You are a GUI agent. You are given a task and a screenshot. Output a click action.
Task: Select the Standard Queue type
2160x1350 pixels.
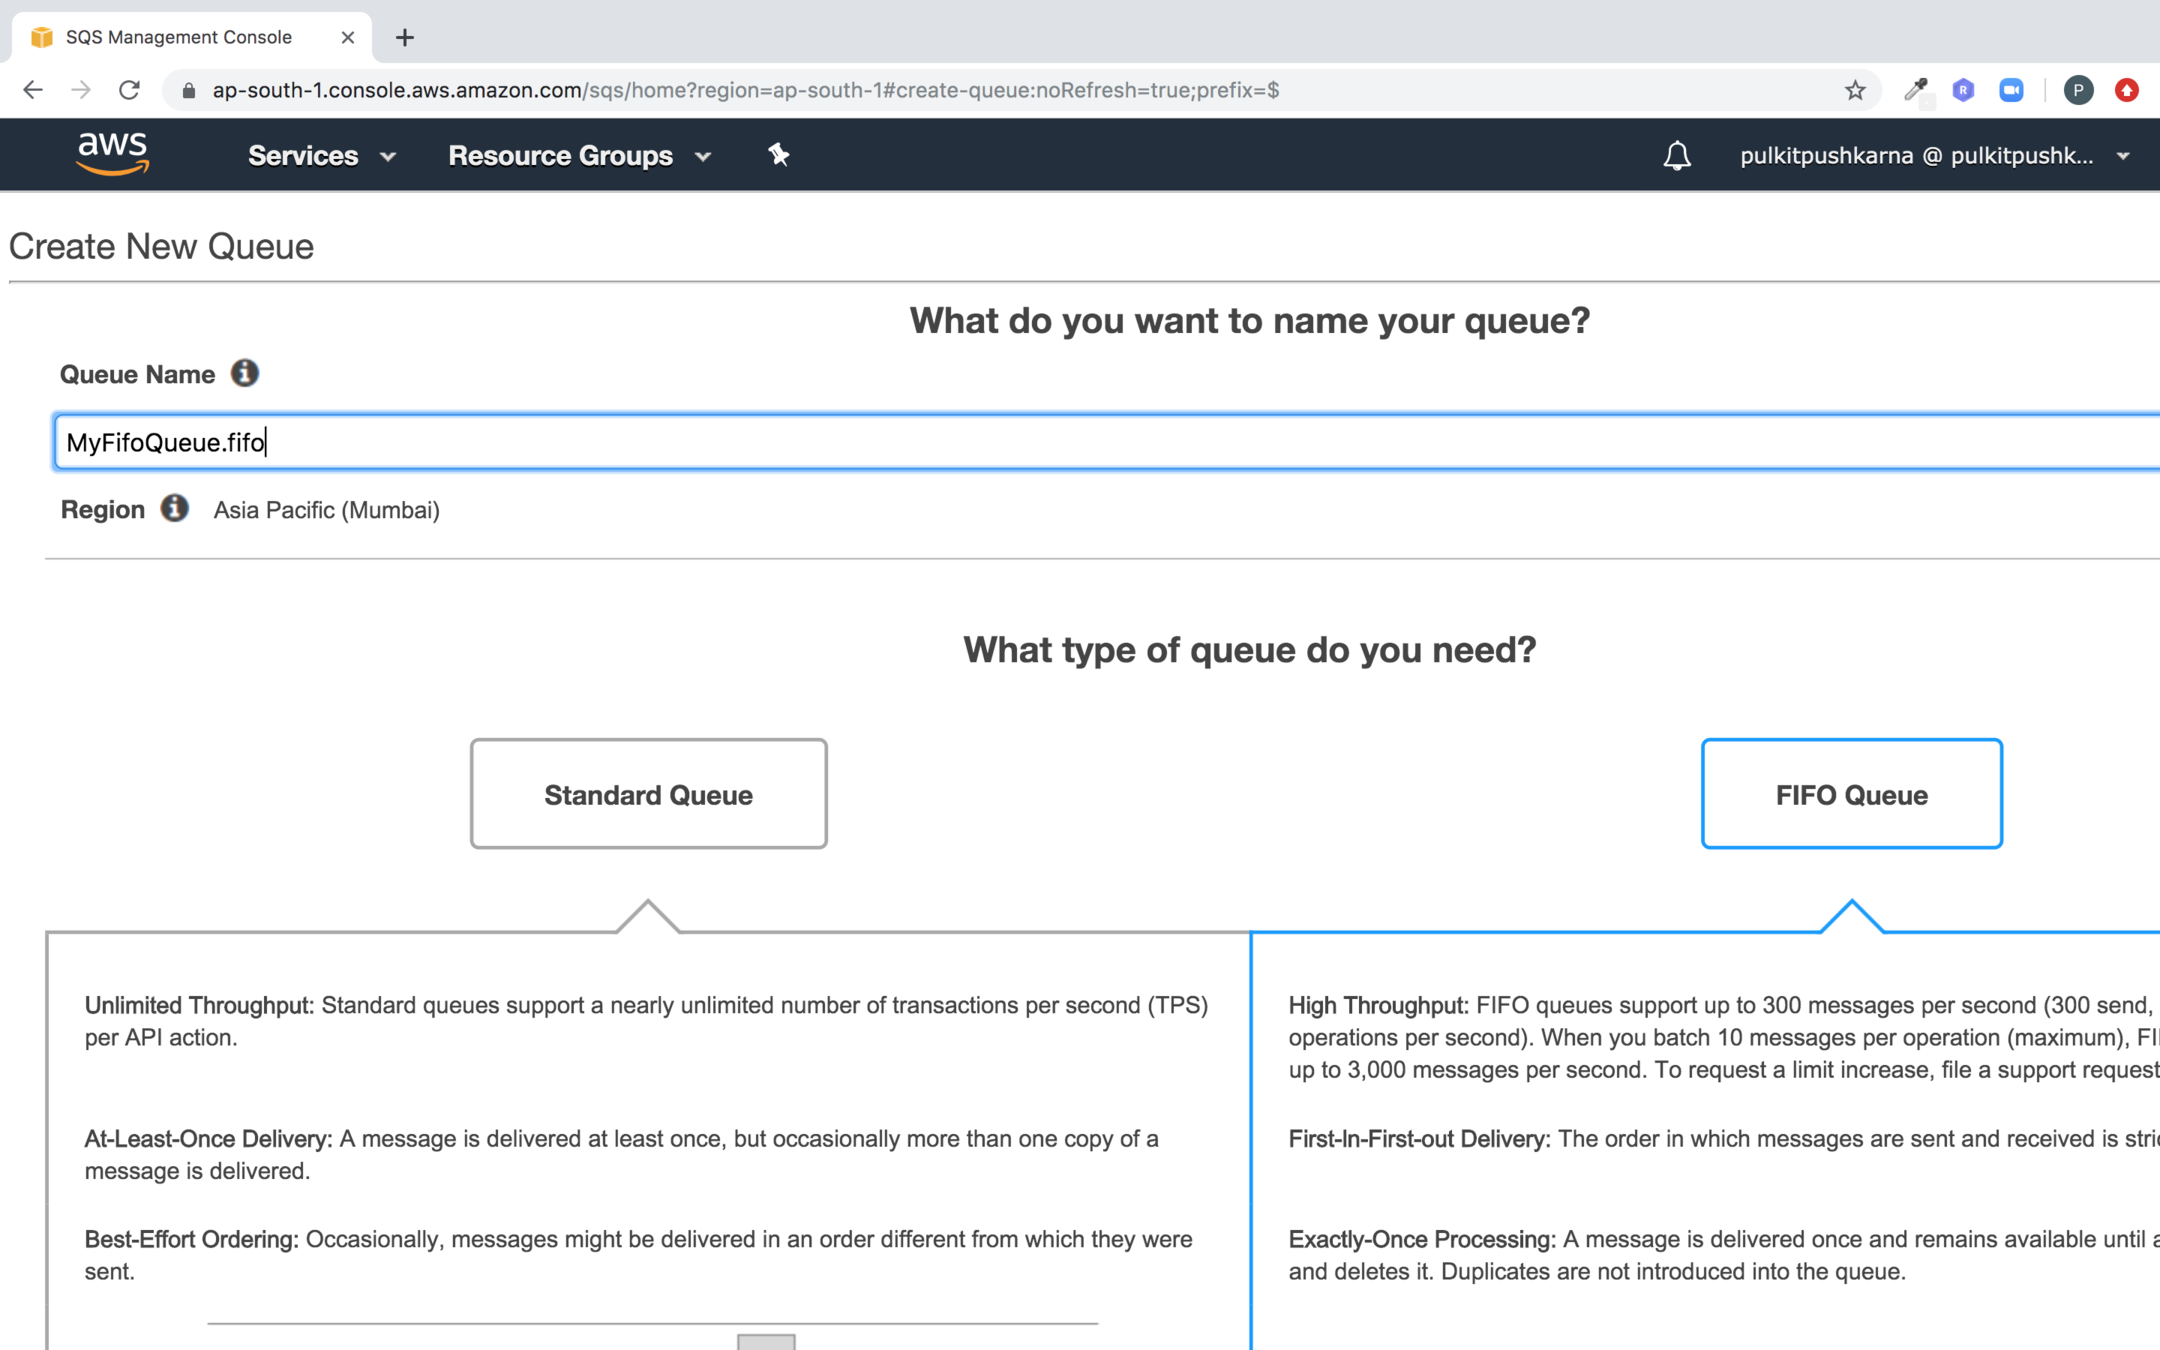click(x=648, y=794)
